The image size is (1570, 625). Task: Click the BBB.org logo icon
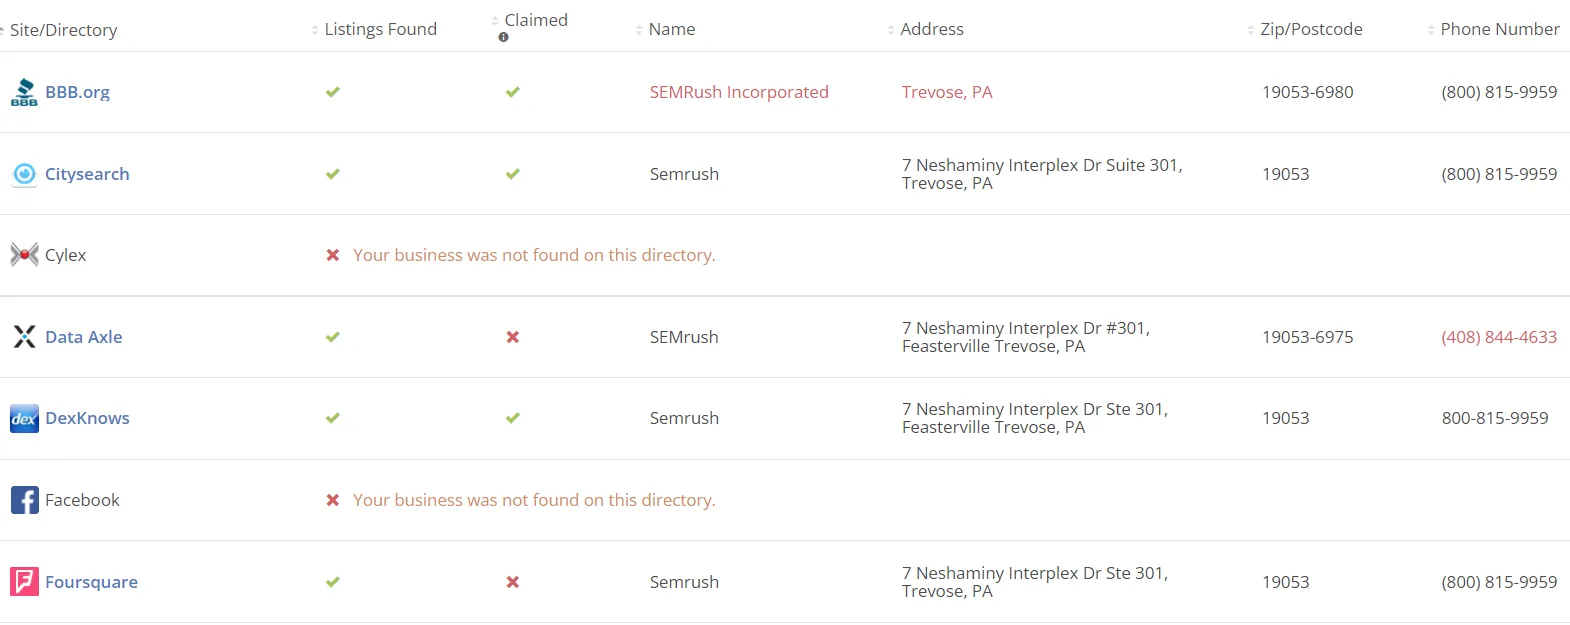coord(24,92)
